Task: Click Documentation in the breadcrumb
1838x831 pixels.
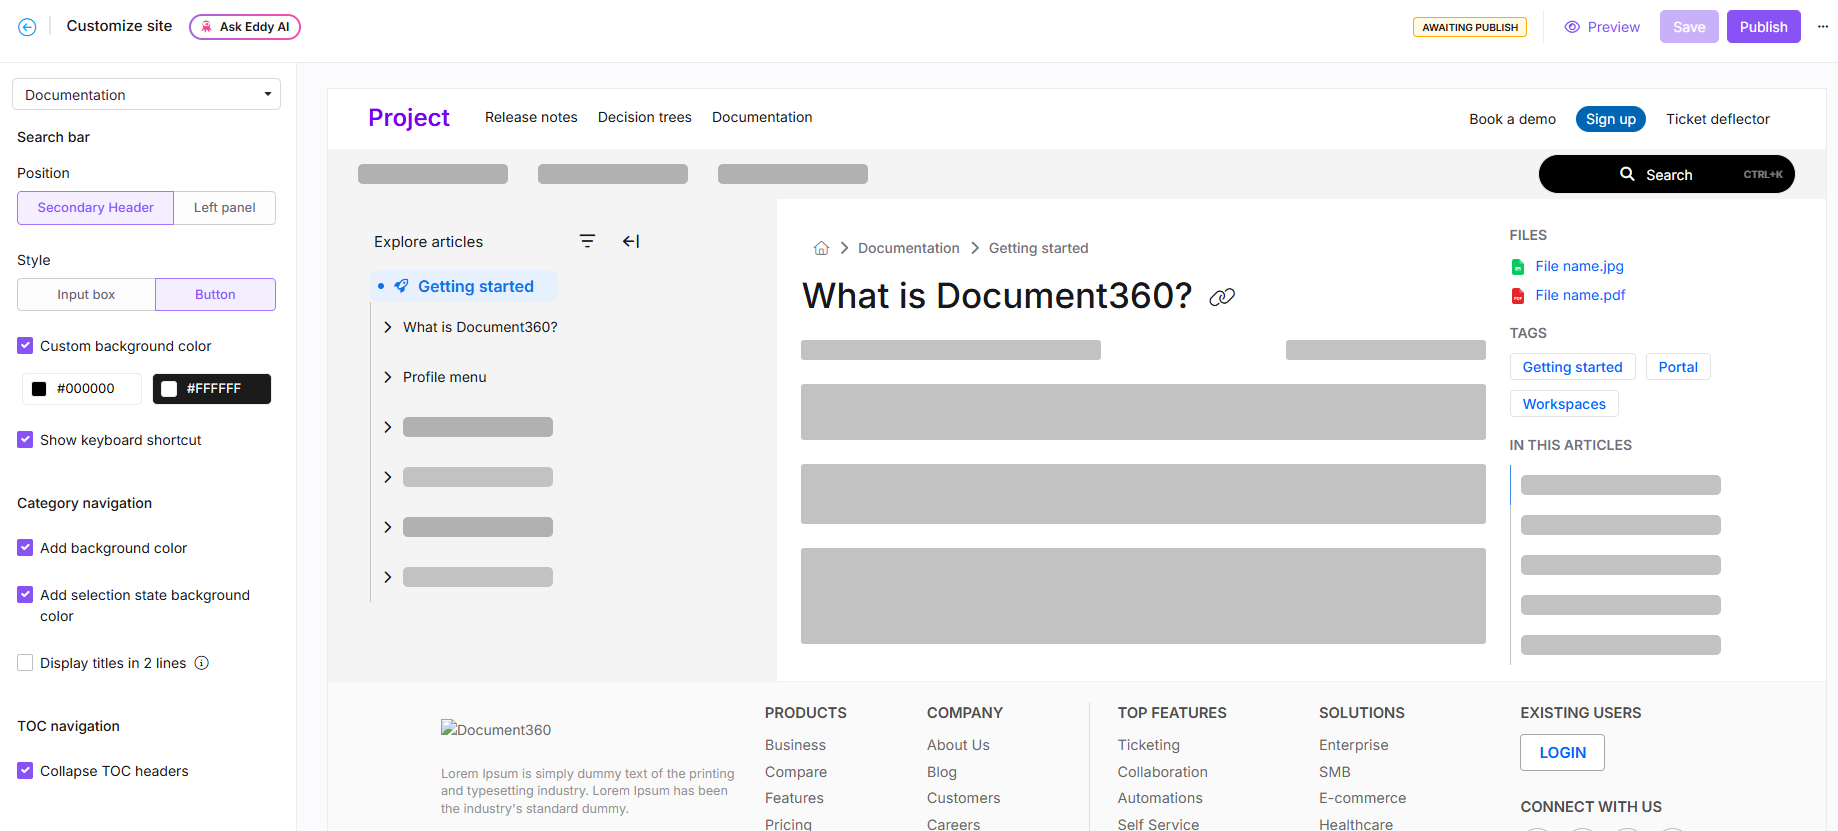Action: coord(908,248)
